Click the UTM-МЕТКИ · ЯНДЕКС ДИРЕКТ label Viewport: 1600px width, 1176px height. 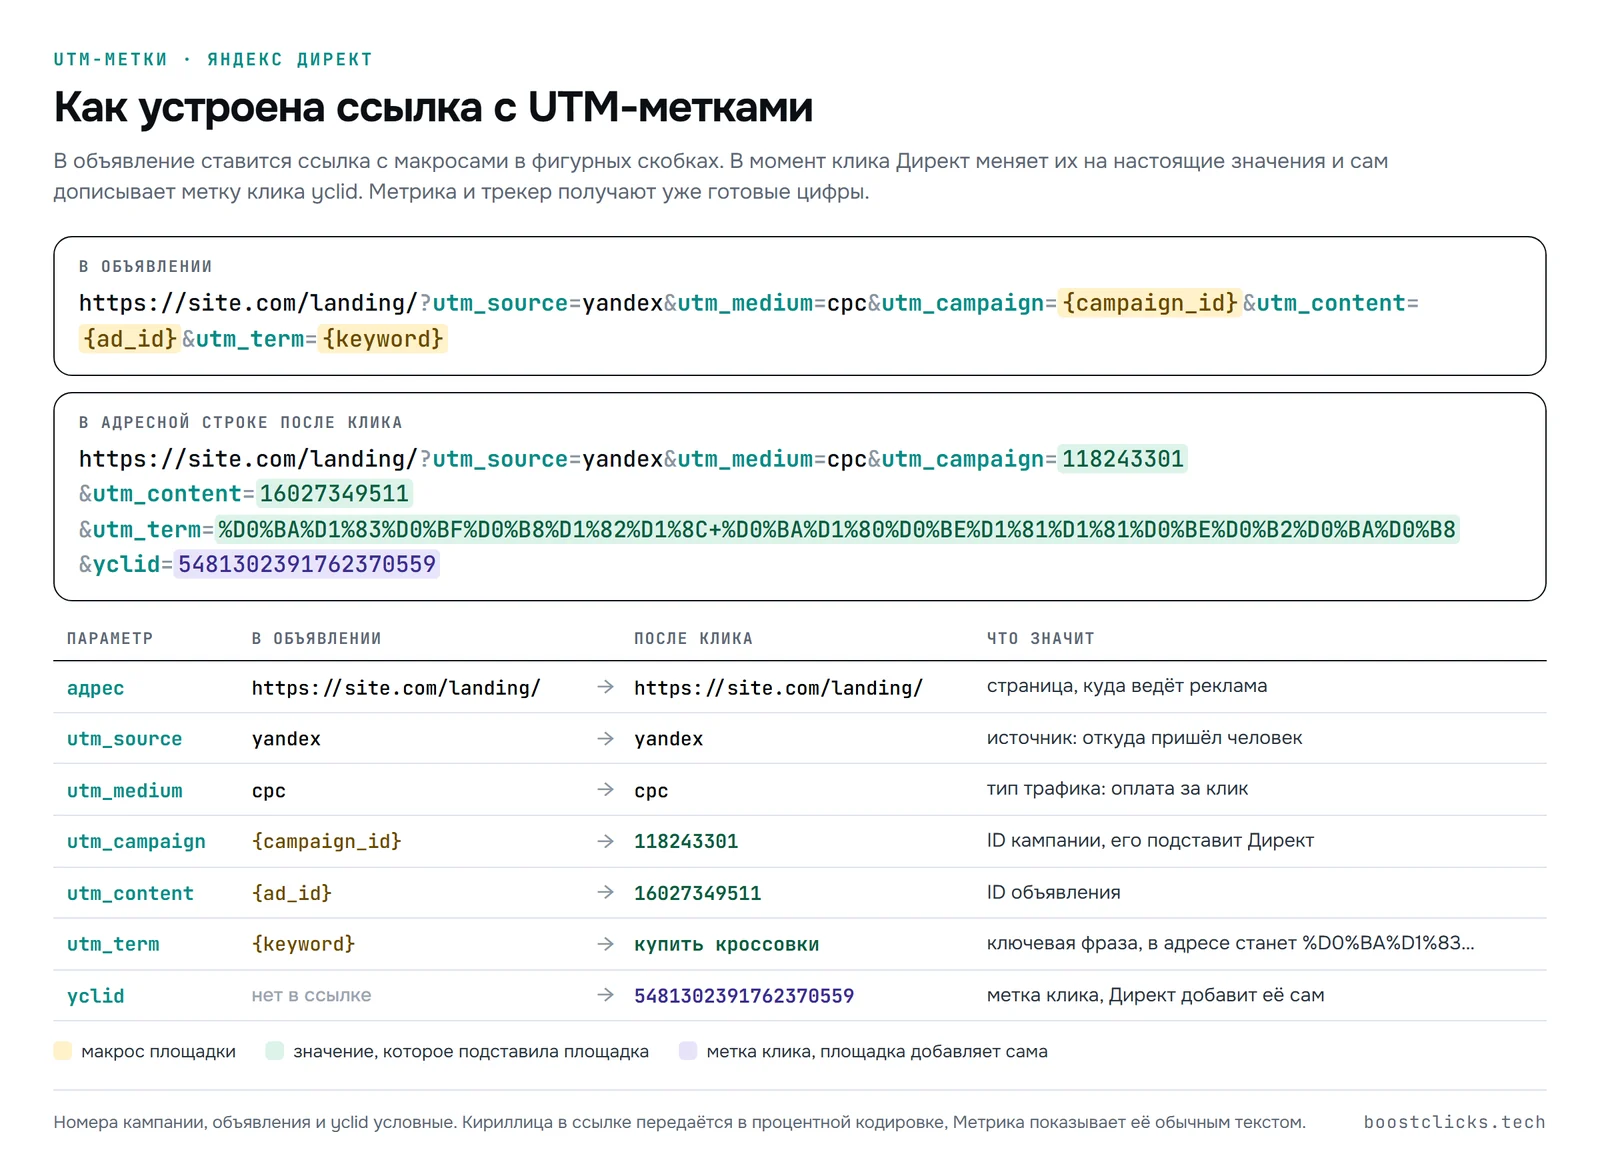(213, 60)
